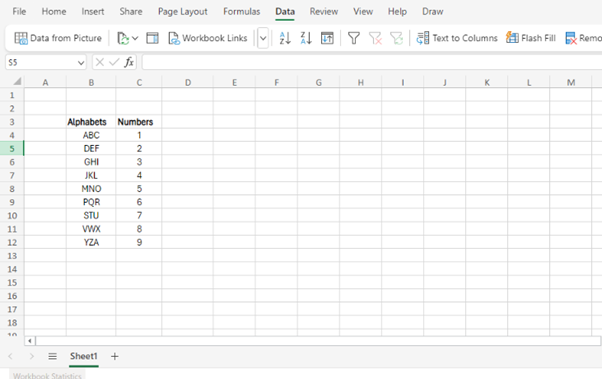Click the confirm entry checkmark icon

[x=114, y=62]
